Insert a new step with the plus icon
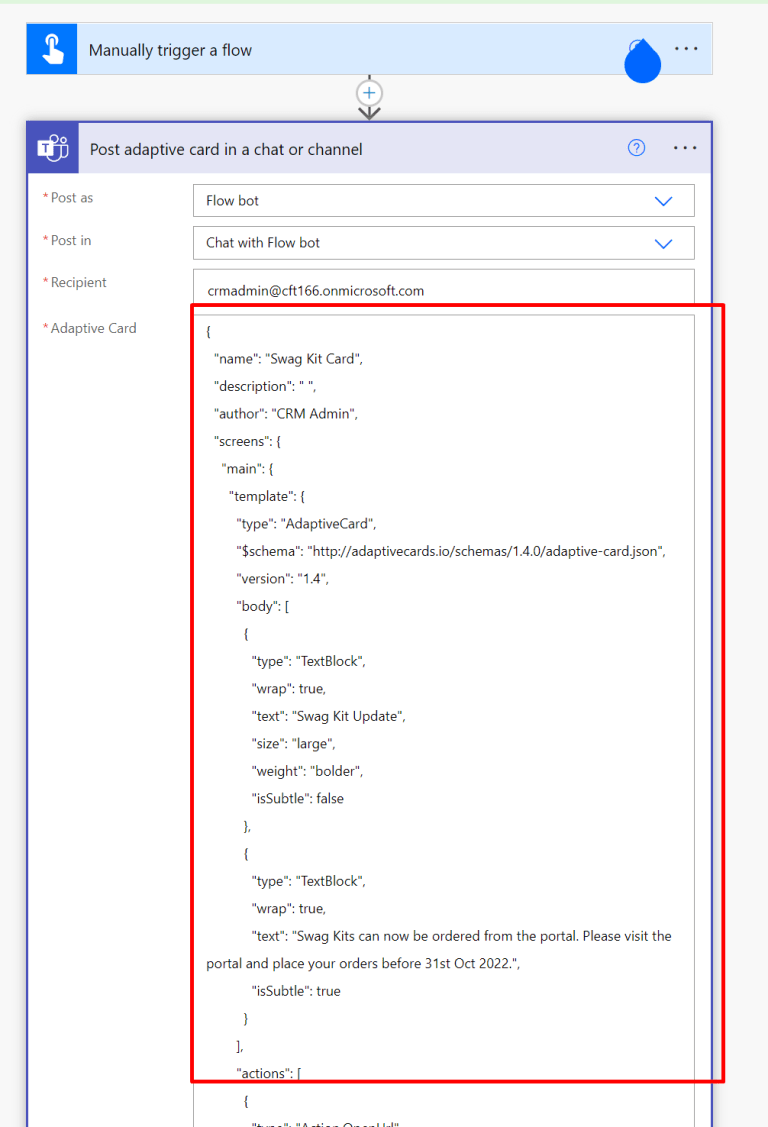 click(x=370, y=92)
